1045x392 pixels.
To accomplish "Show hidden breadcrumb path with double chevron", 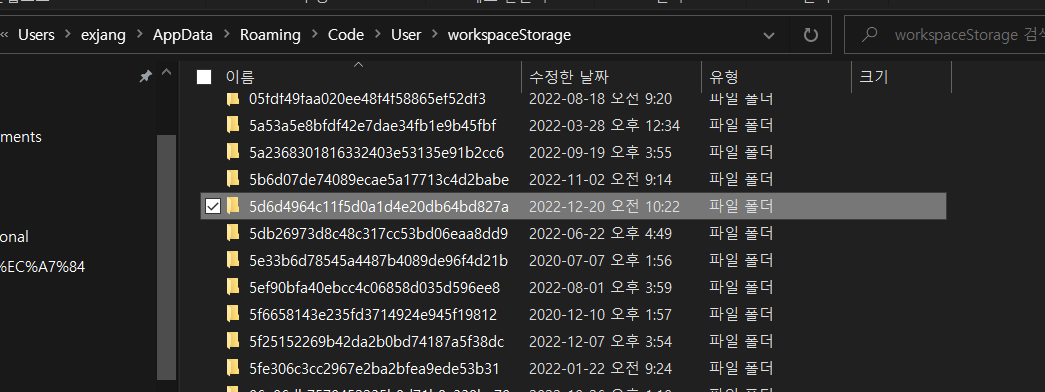I will (x=5, y=35).
